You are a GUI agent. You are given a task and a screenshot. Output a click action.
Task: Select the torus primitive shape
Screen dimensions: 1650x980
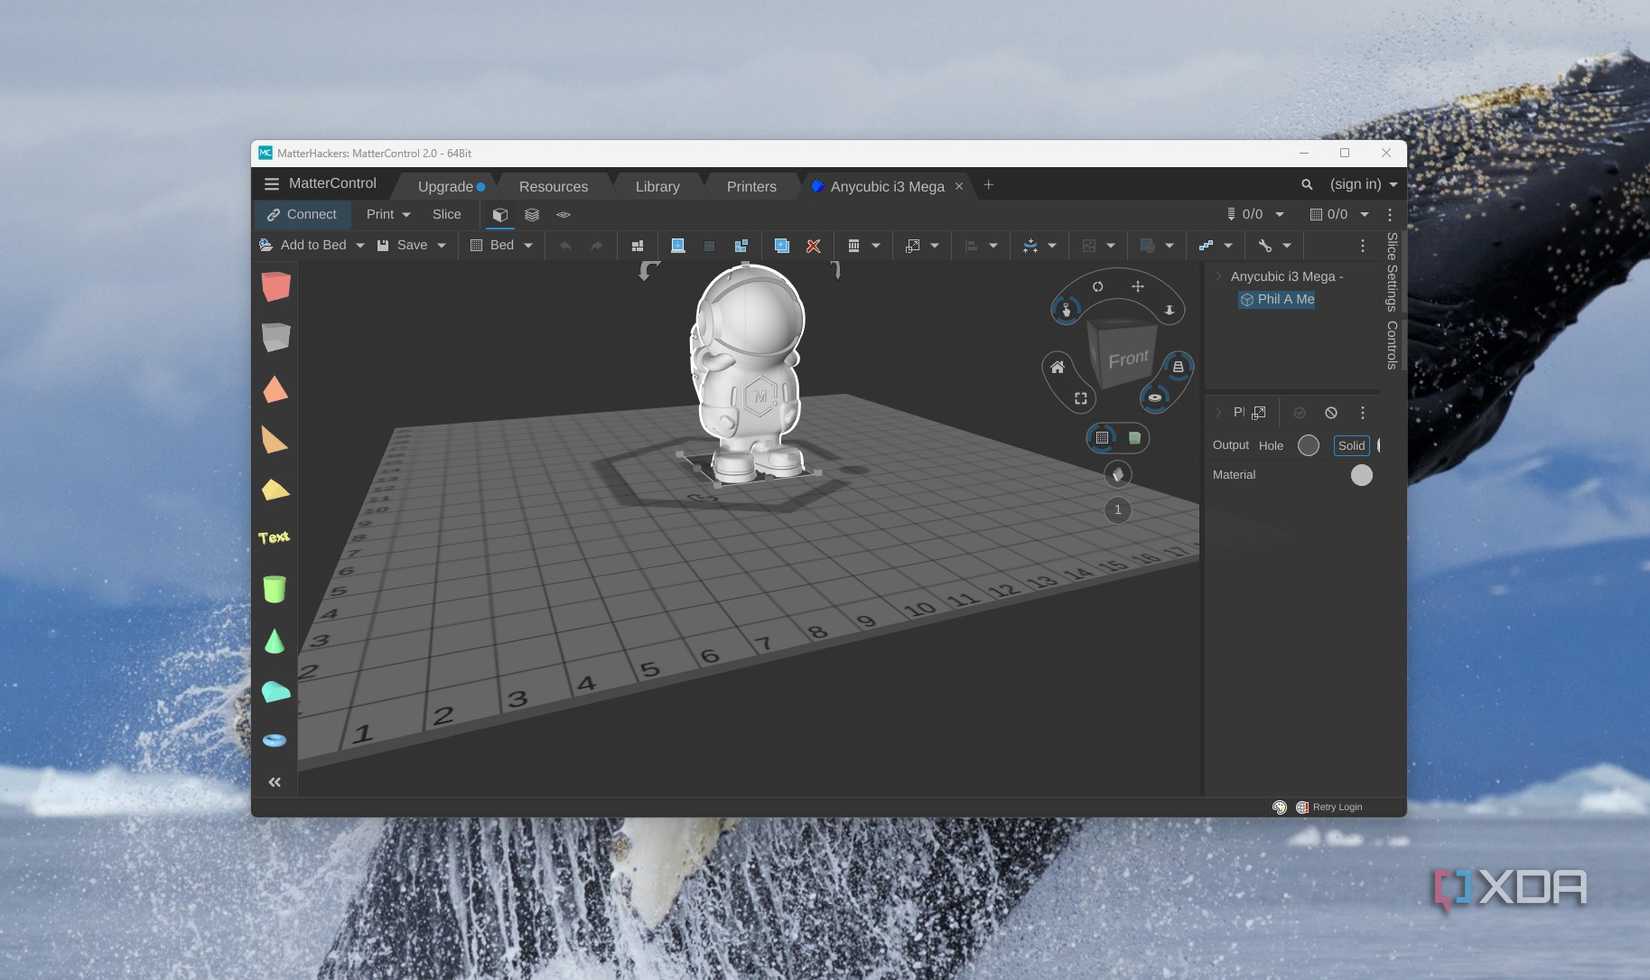(x=275, y=740)
